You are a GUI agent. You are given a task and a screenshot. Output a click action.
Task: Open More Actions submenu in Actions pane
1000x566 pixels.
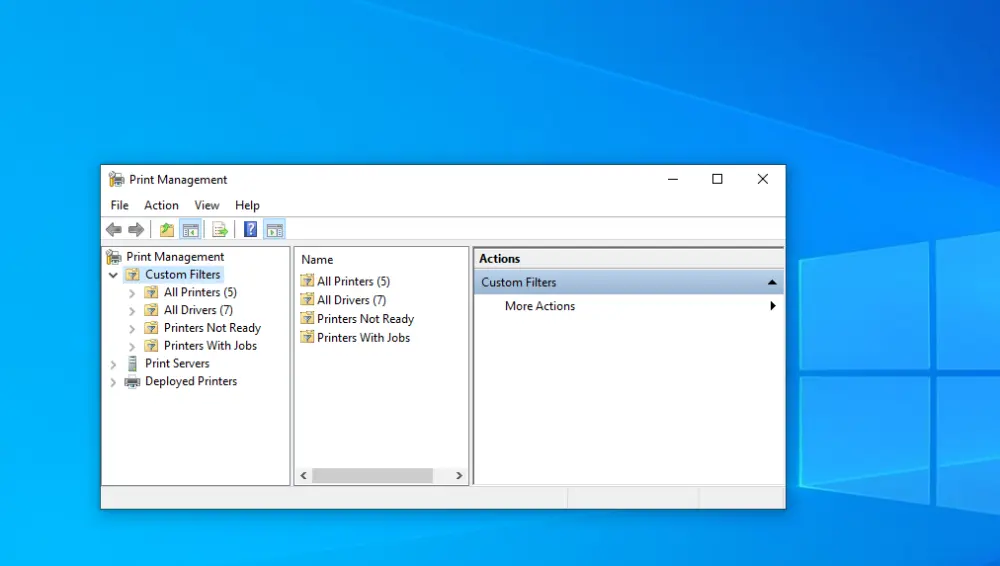(x=540, y=306)
